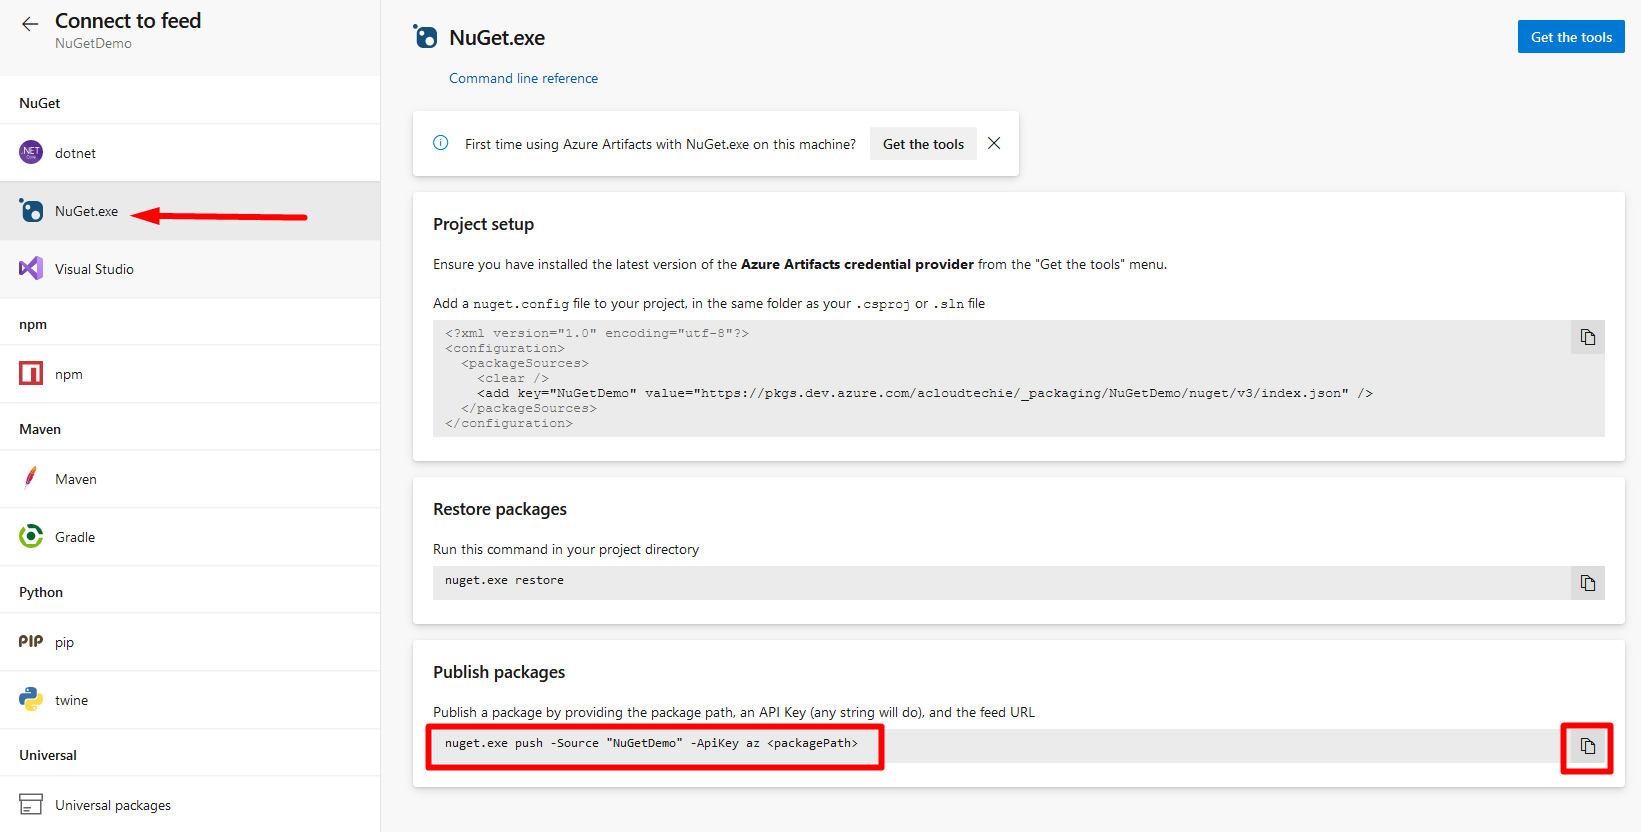The image size is (1641, 832).
Task: Click the NuGet.exe icon in sidebar
Action: pyautogui.click(x=31, y=210)
